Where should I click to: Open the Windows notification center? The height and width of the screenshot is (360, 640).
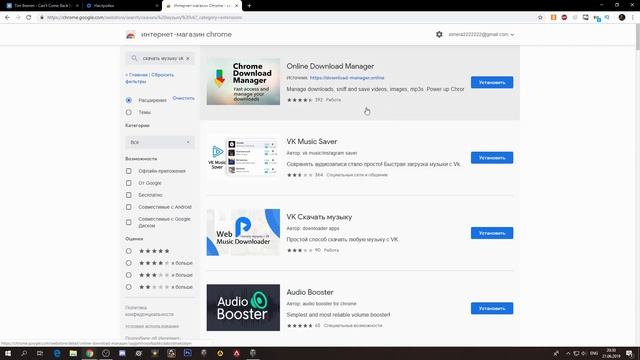coord(629,353)
